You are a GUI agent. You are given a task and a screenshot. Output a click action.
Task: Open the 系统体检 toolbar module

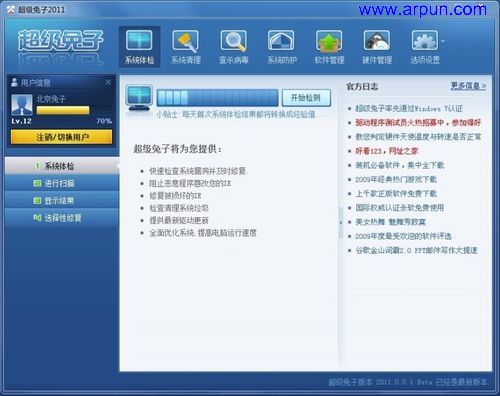(x=139, y=47)
